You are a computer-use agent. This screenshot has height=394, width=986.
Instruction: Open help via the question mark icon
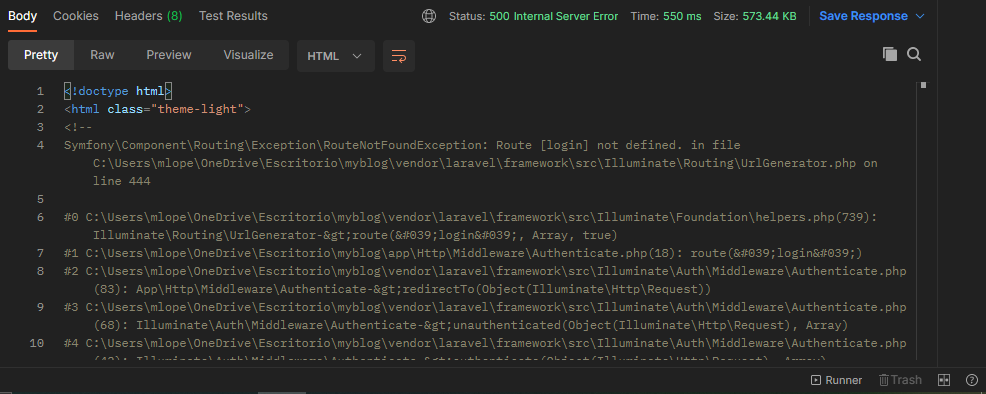point(972,380)
